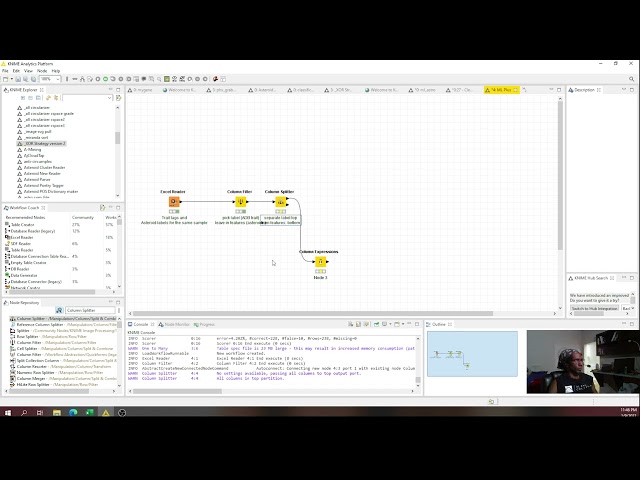Click the KNIME Explorer vertical scrollbar
The image size is (640, 480).
pos(116,140)
